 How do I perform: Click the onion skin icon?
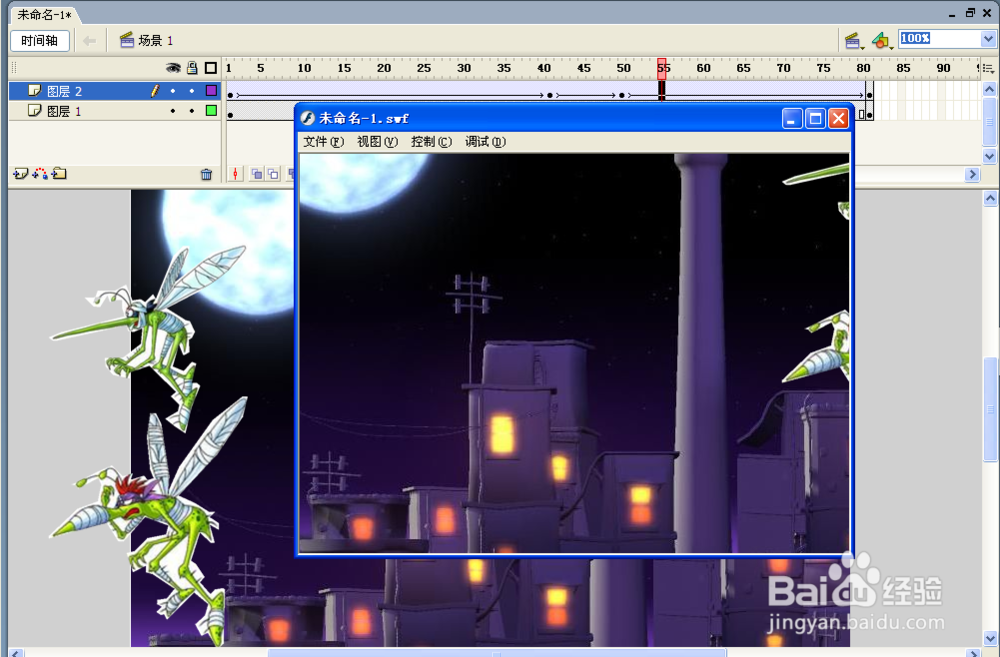[256, 174]
